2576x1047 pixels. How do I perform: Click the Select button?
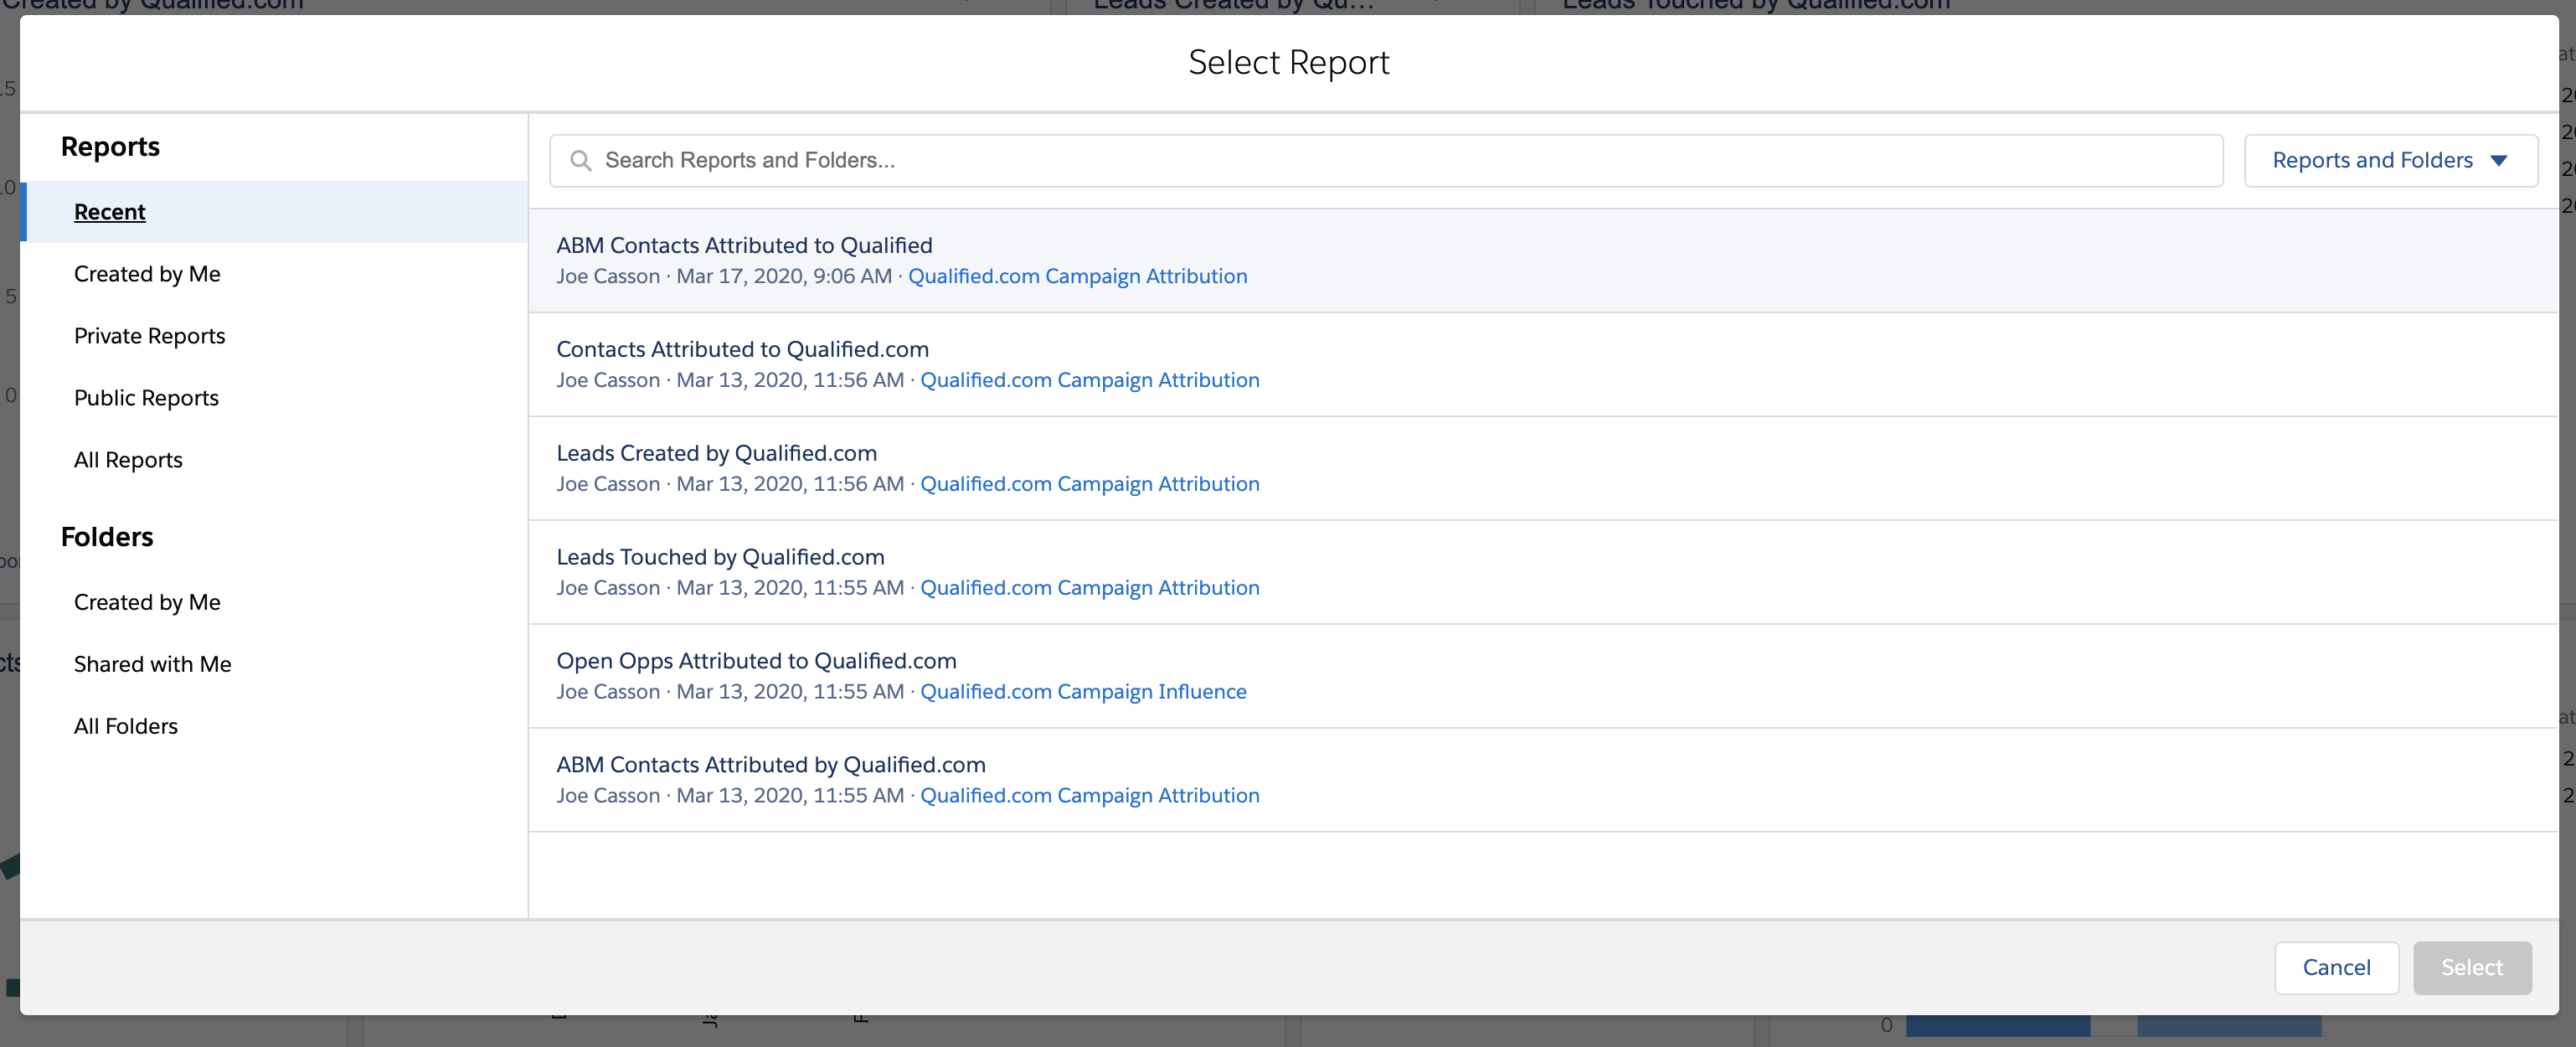click(x=2472, y=968)
